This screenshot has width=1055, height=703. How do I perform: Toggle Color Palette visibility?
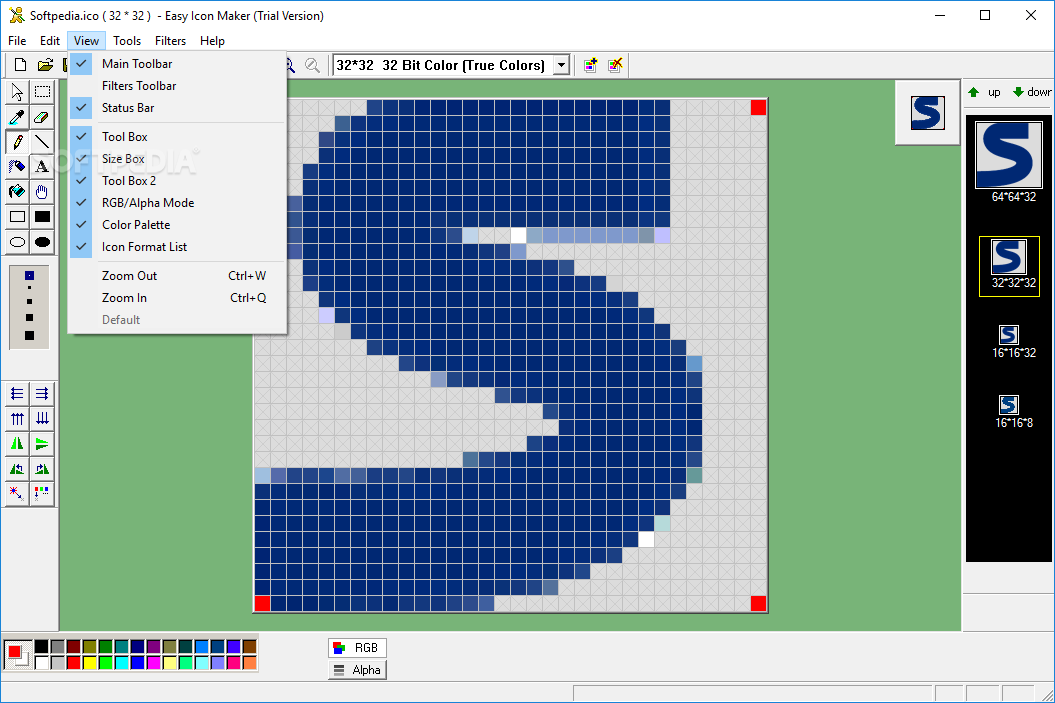click(x=178, y=225)
